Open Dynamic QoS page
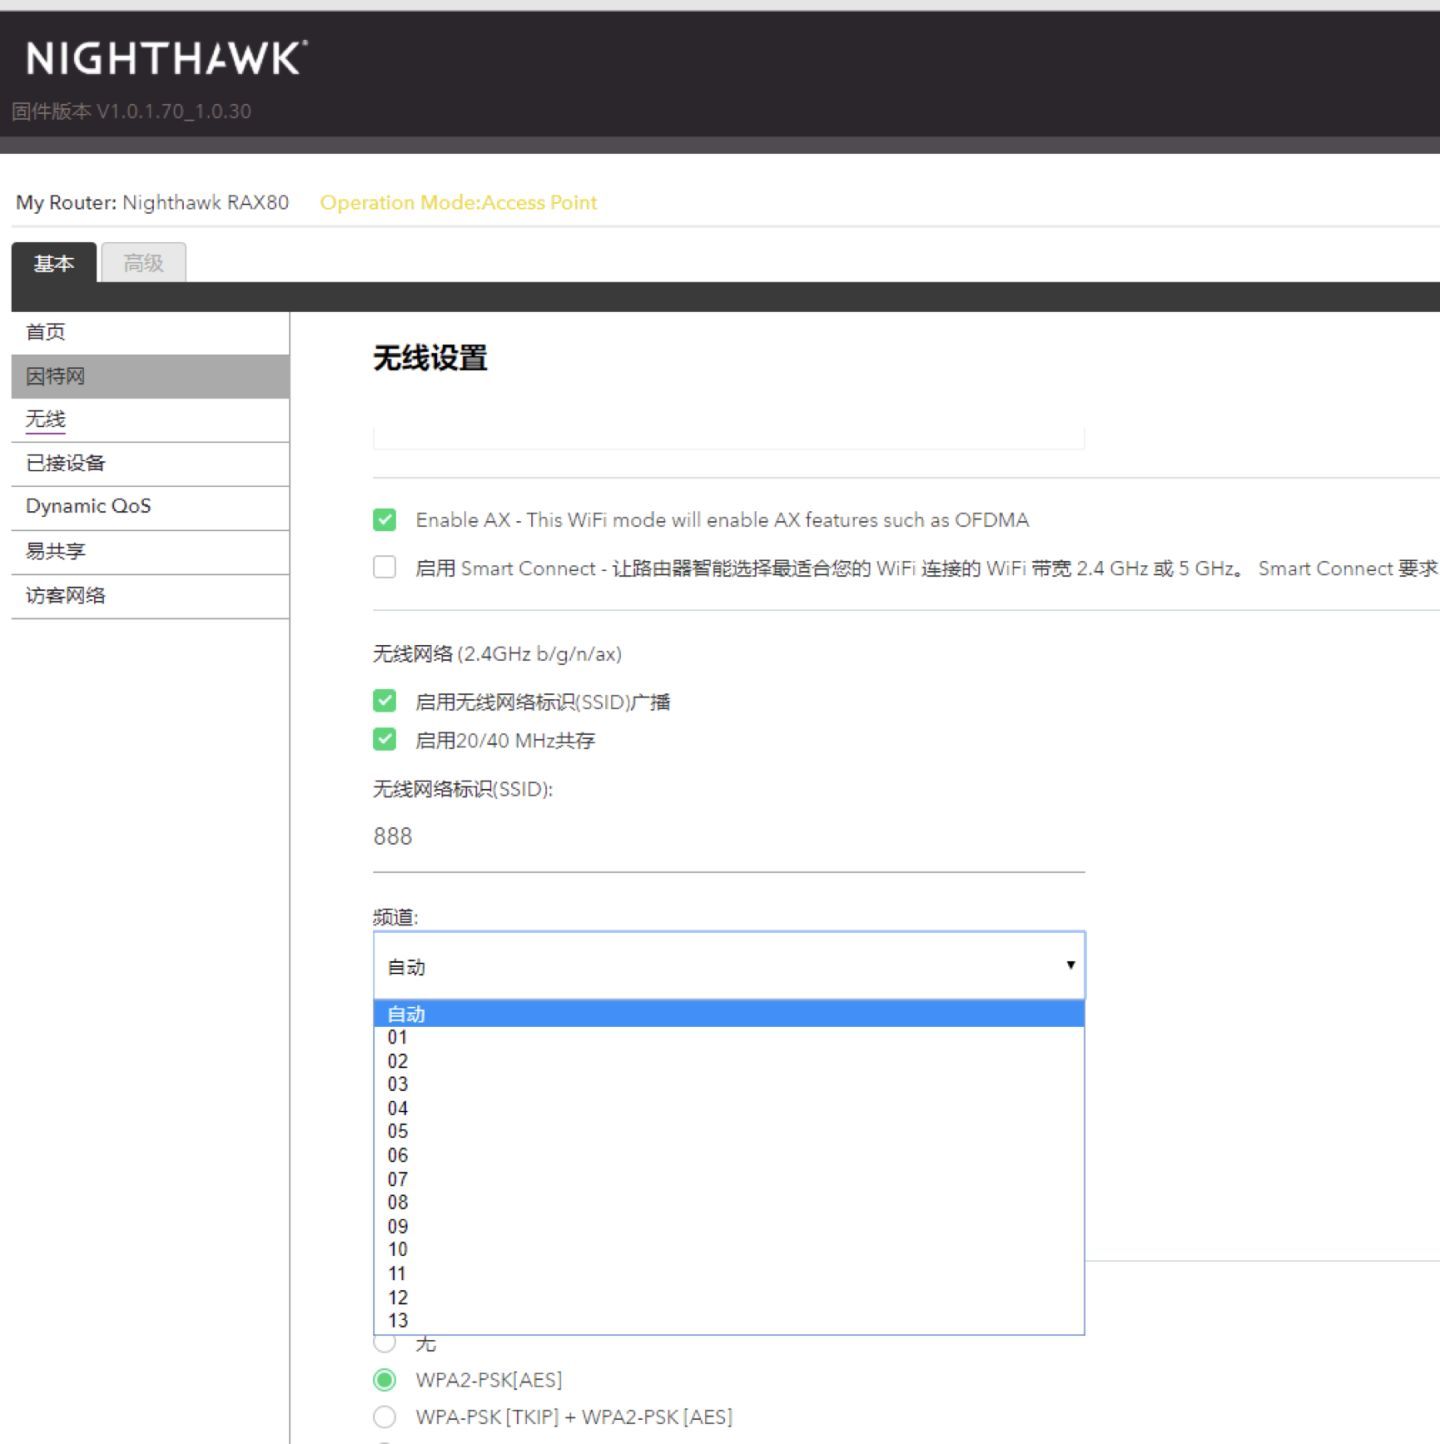This screenshot has height=1444, width=1440. coord(150,507)
